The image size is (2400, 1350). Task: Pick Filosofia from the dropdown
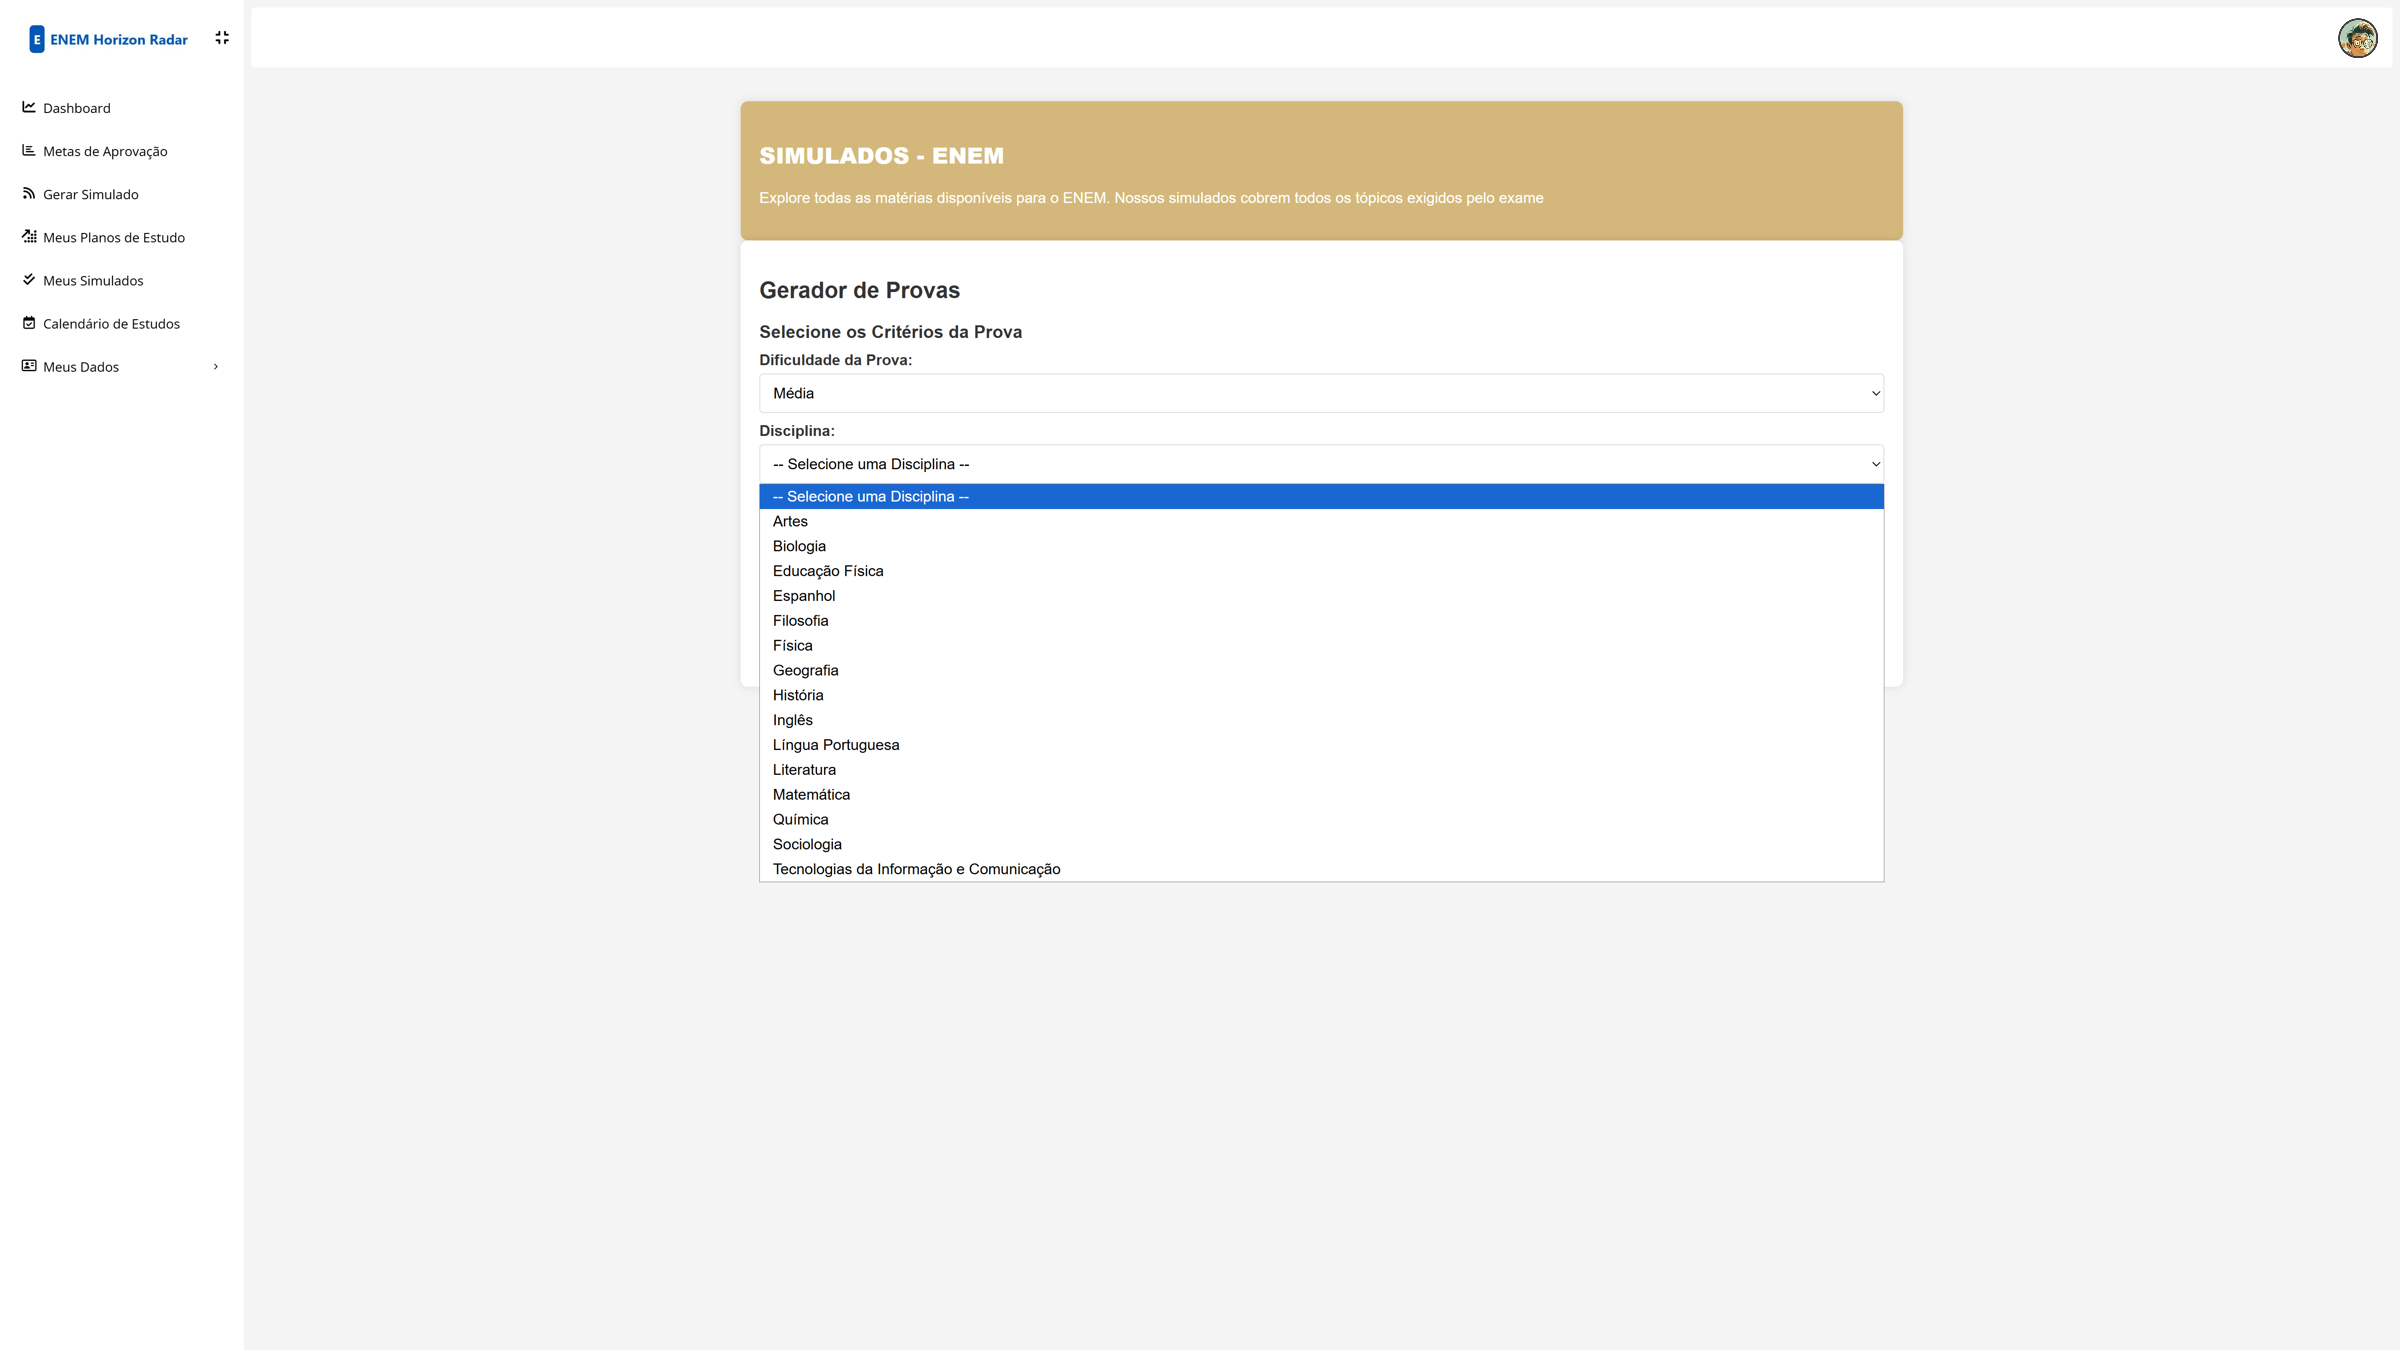tap(1321, 621)
